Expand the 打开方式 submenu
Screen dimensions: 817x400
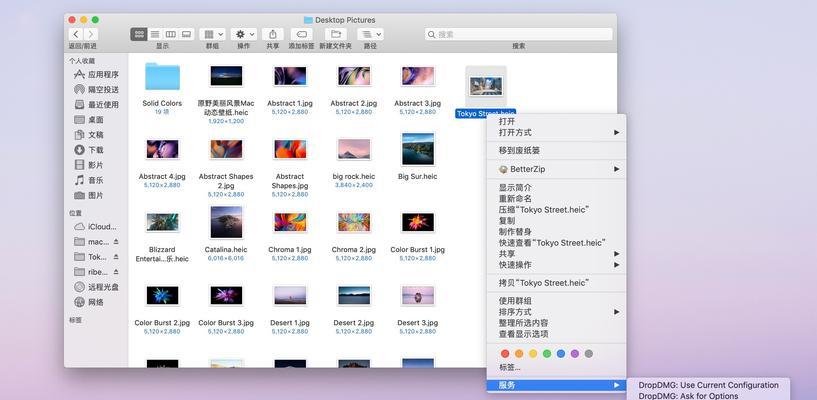coord(556,132)
